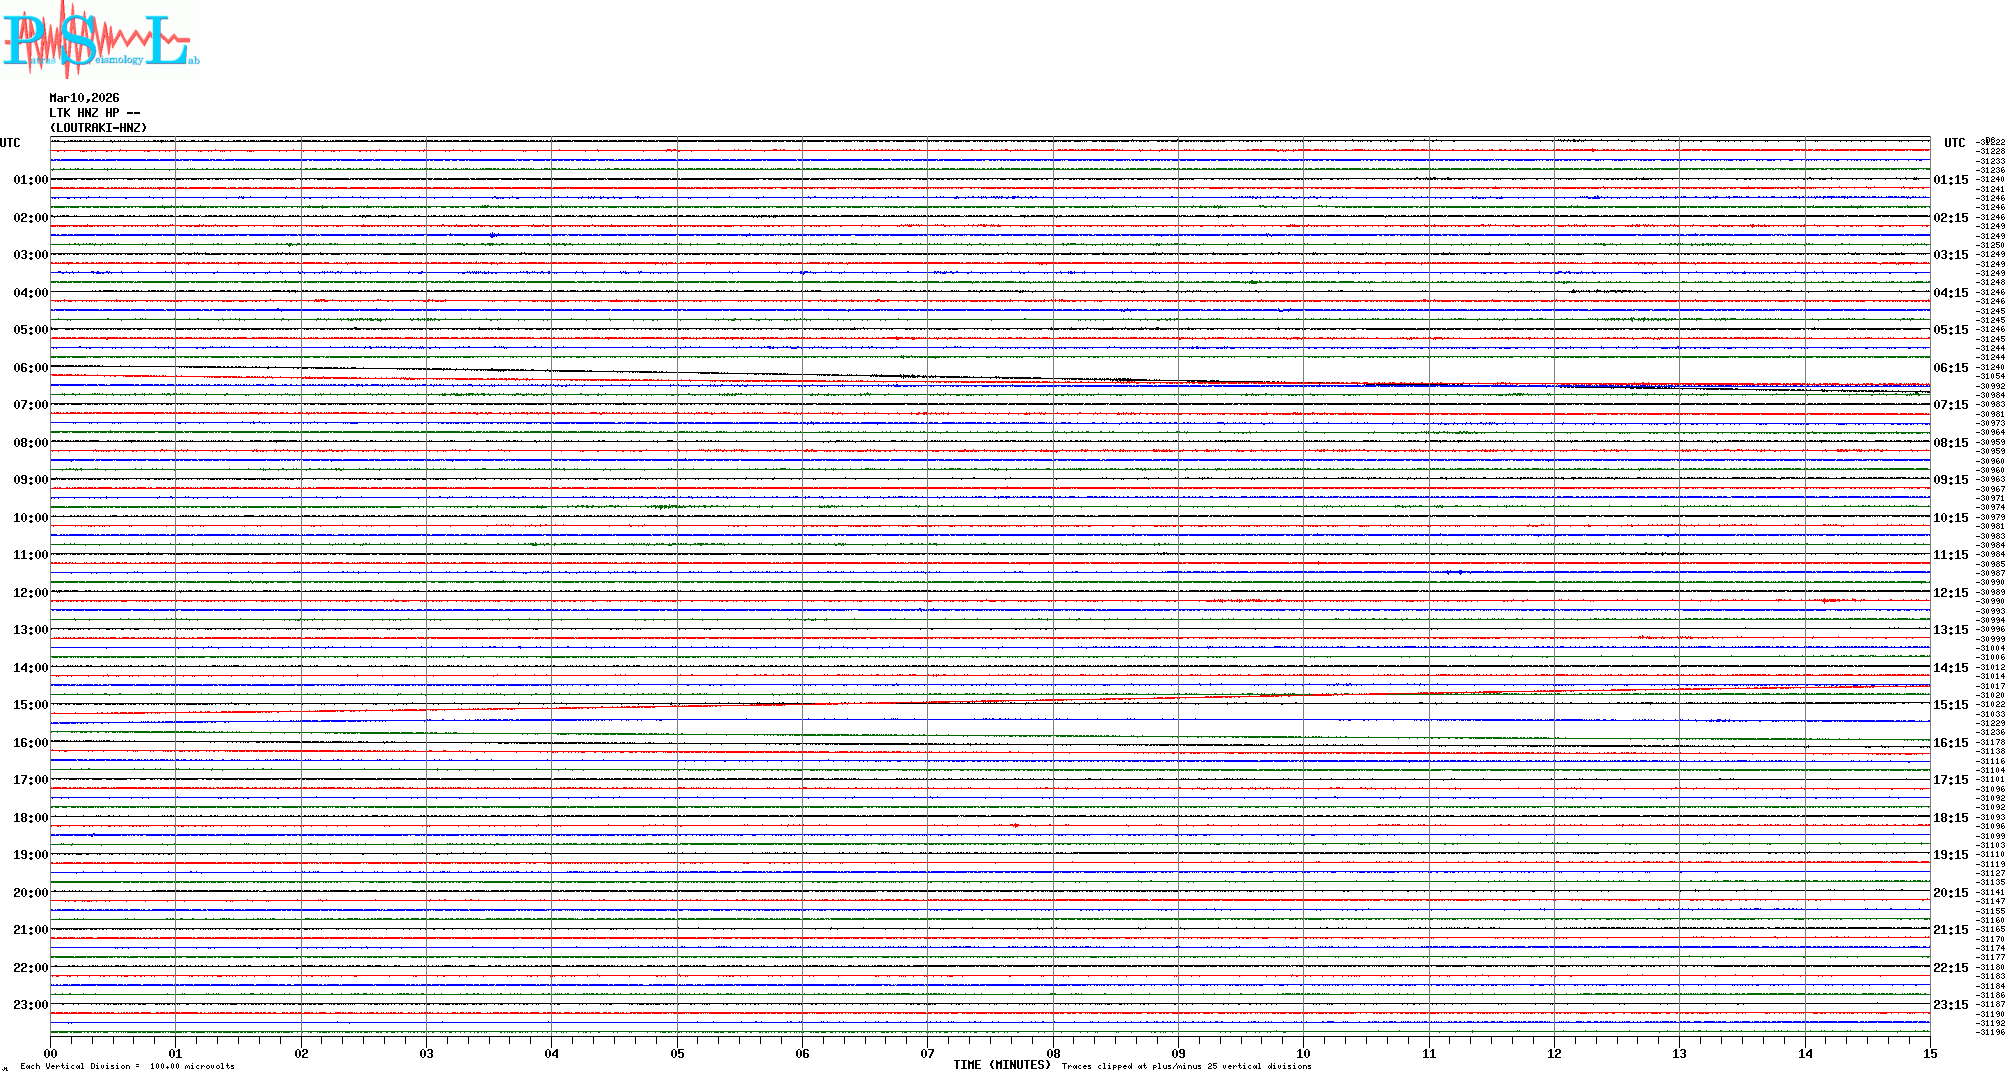Click the TIME (MINUTES) axis title

(x=1002, y=1065)
